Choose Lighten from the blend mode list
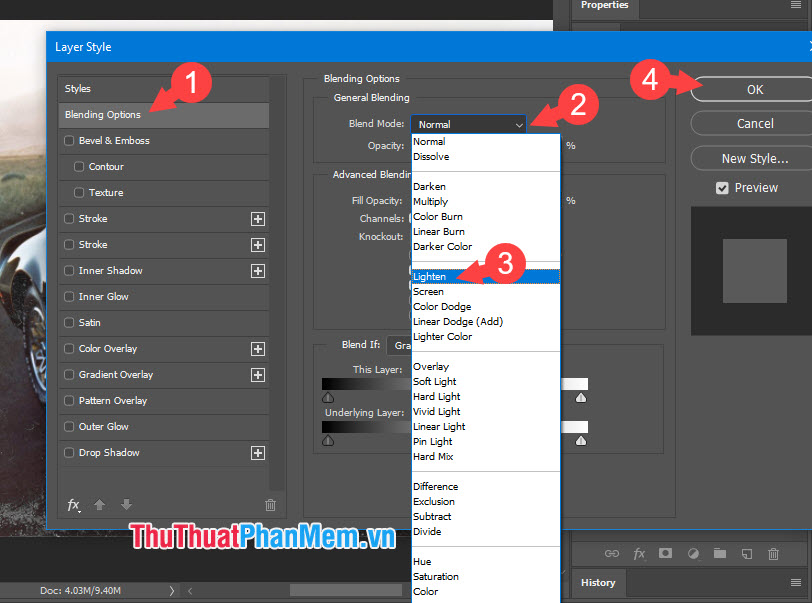This screenshot has height=603, width=812. 430,277
